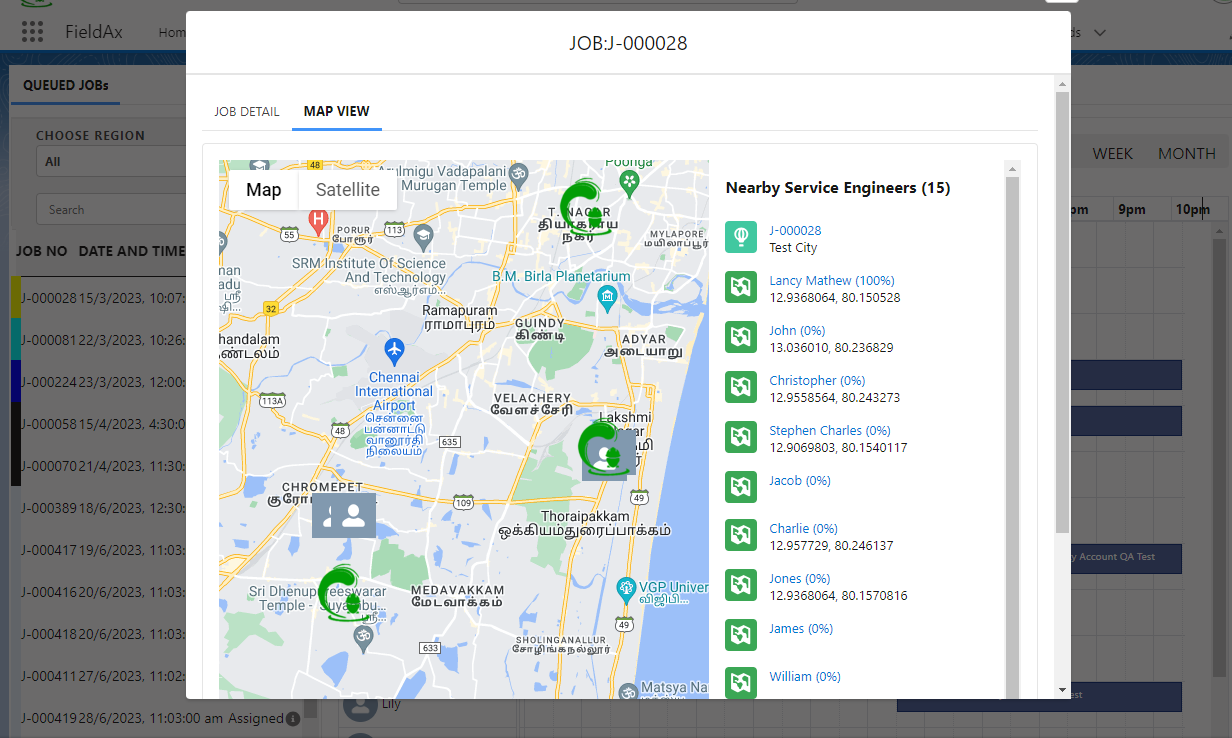Click the app launcher waffle icon
Image resolution: width=1232 pixels, height=738 pixels.
[x=33, y=31]
